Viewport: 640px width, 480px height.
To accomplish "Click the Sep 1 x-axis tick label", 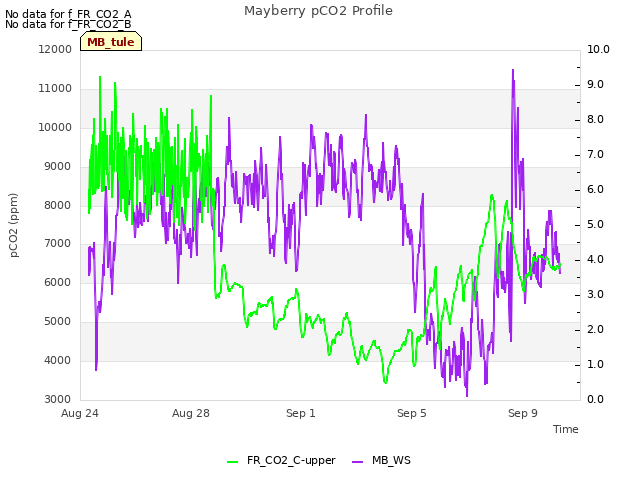I will click(301, 413).
